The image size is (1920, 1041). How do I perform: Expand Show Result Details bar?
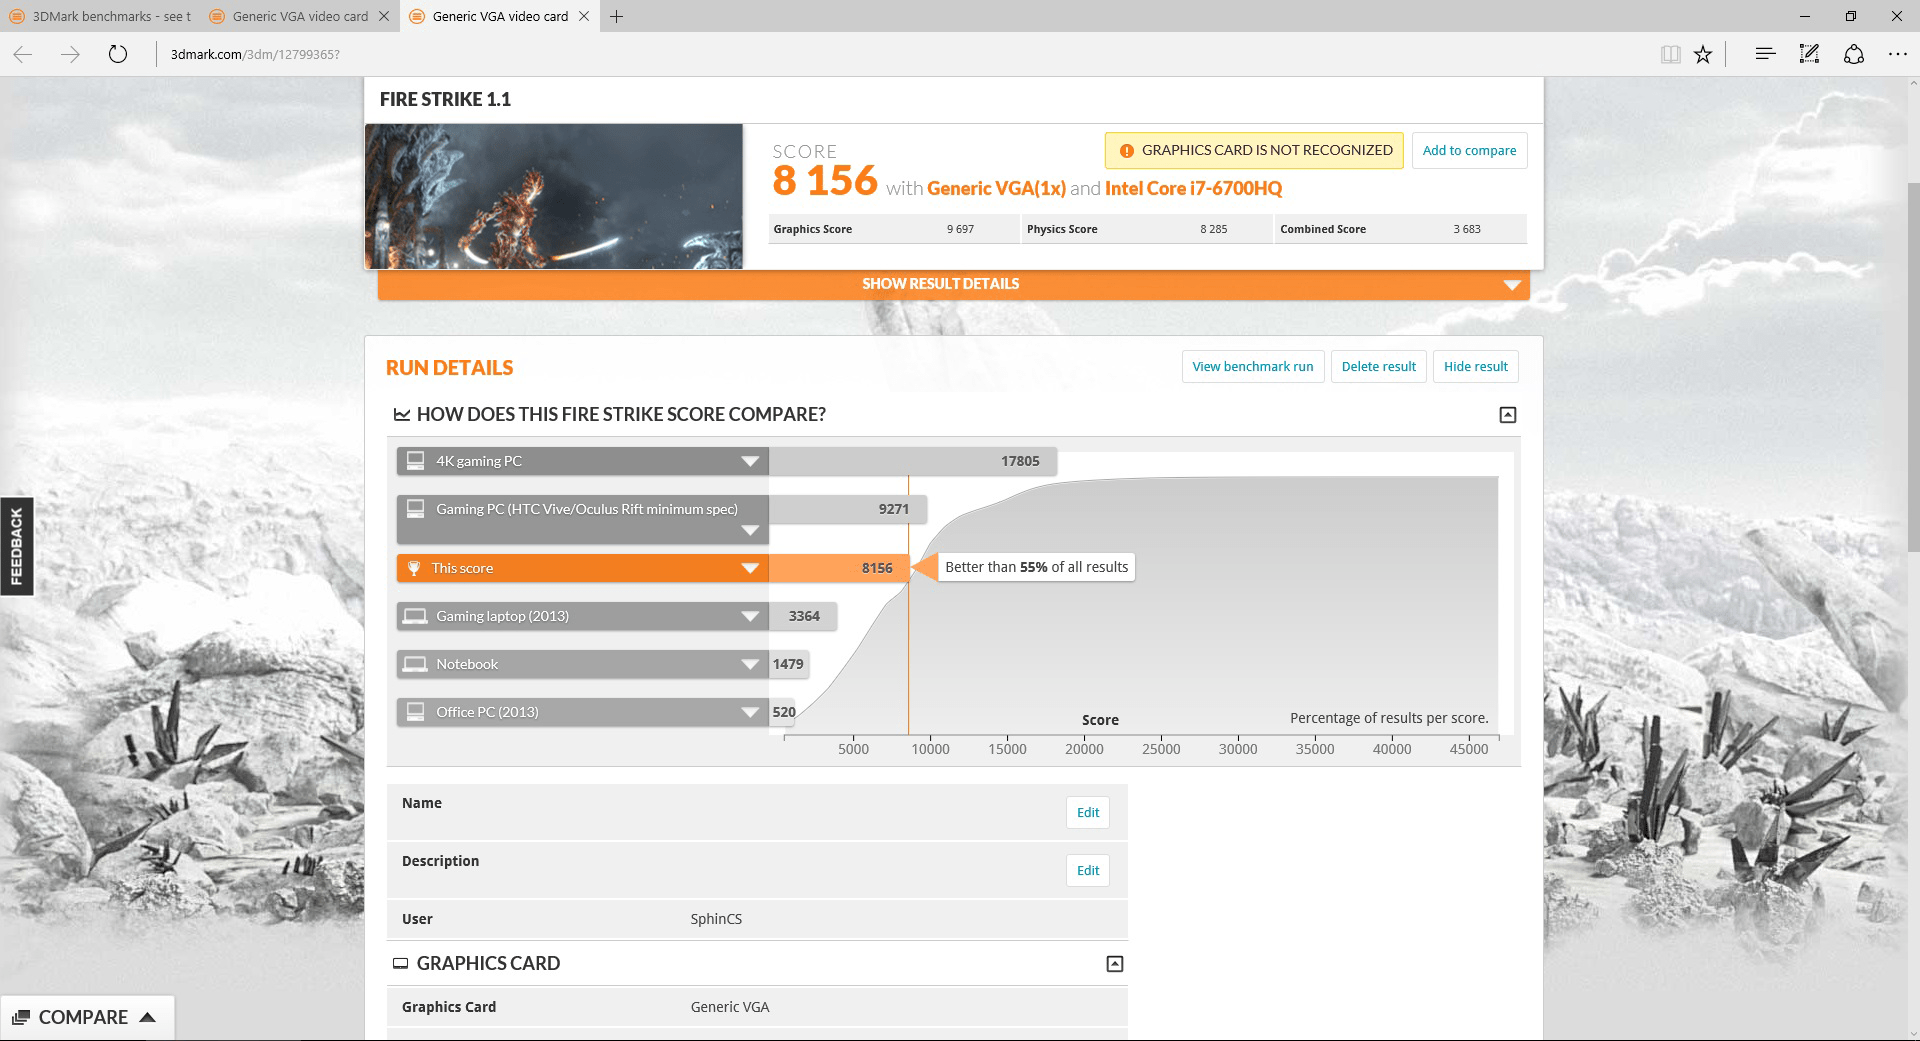click(x=953, y=284)
